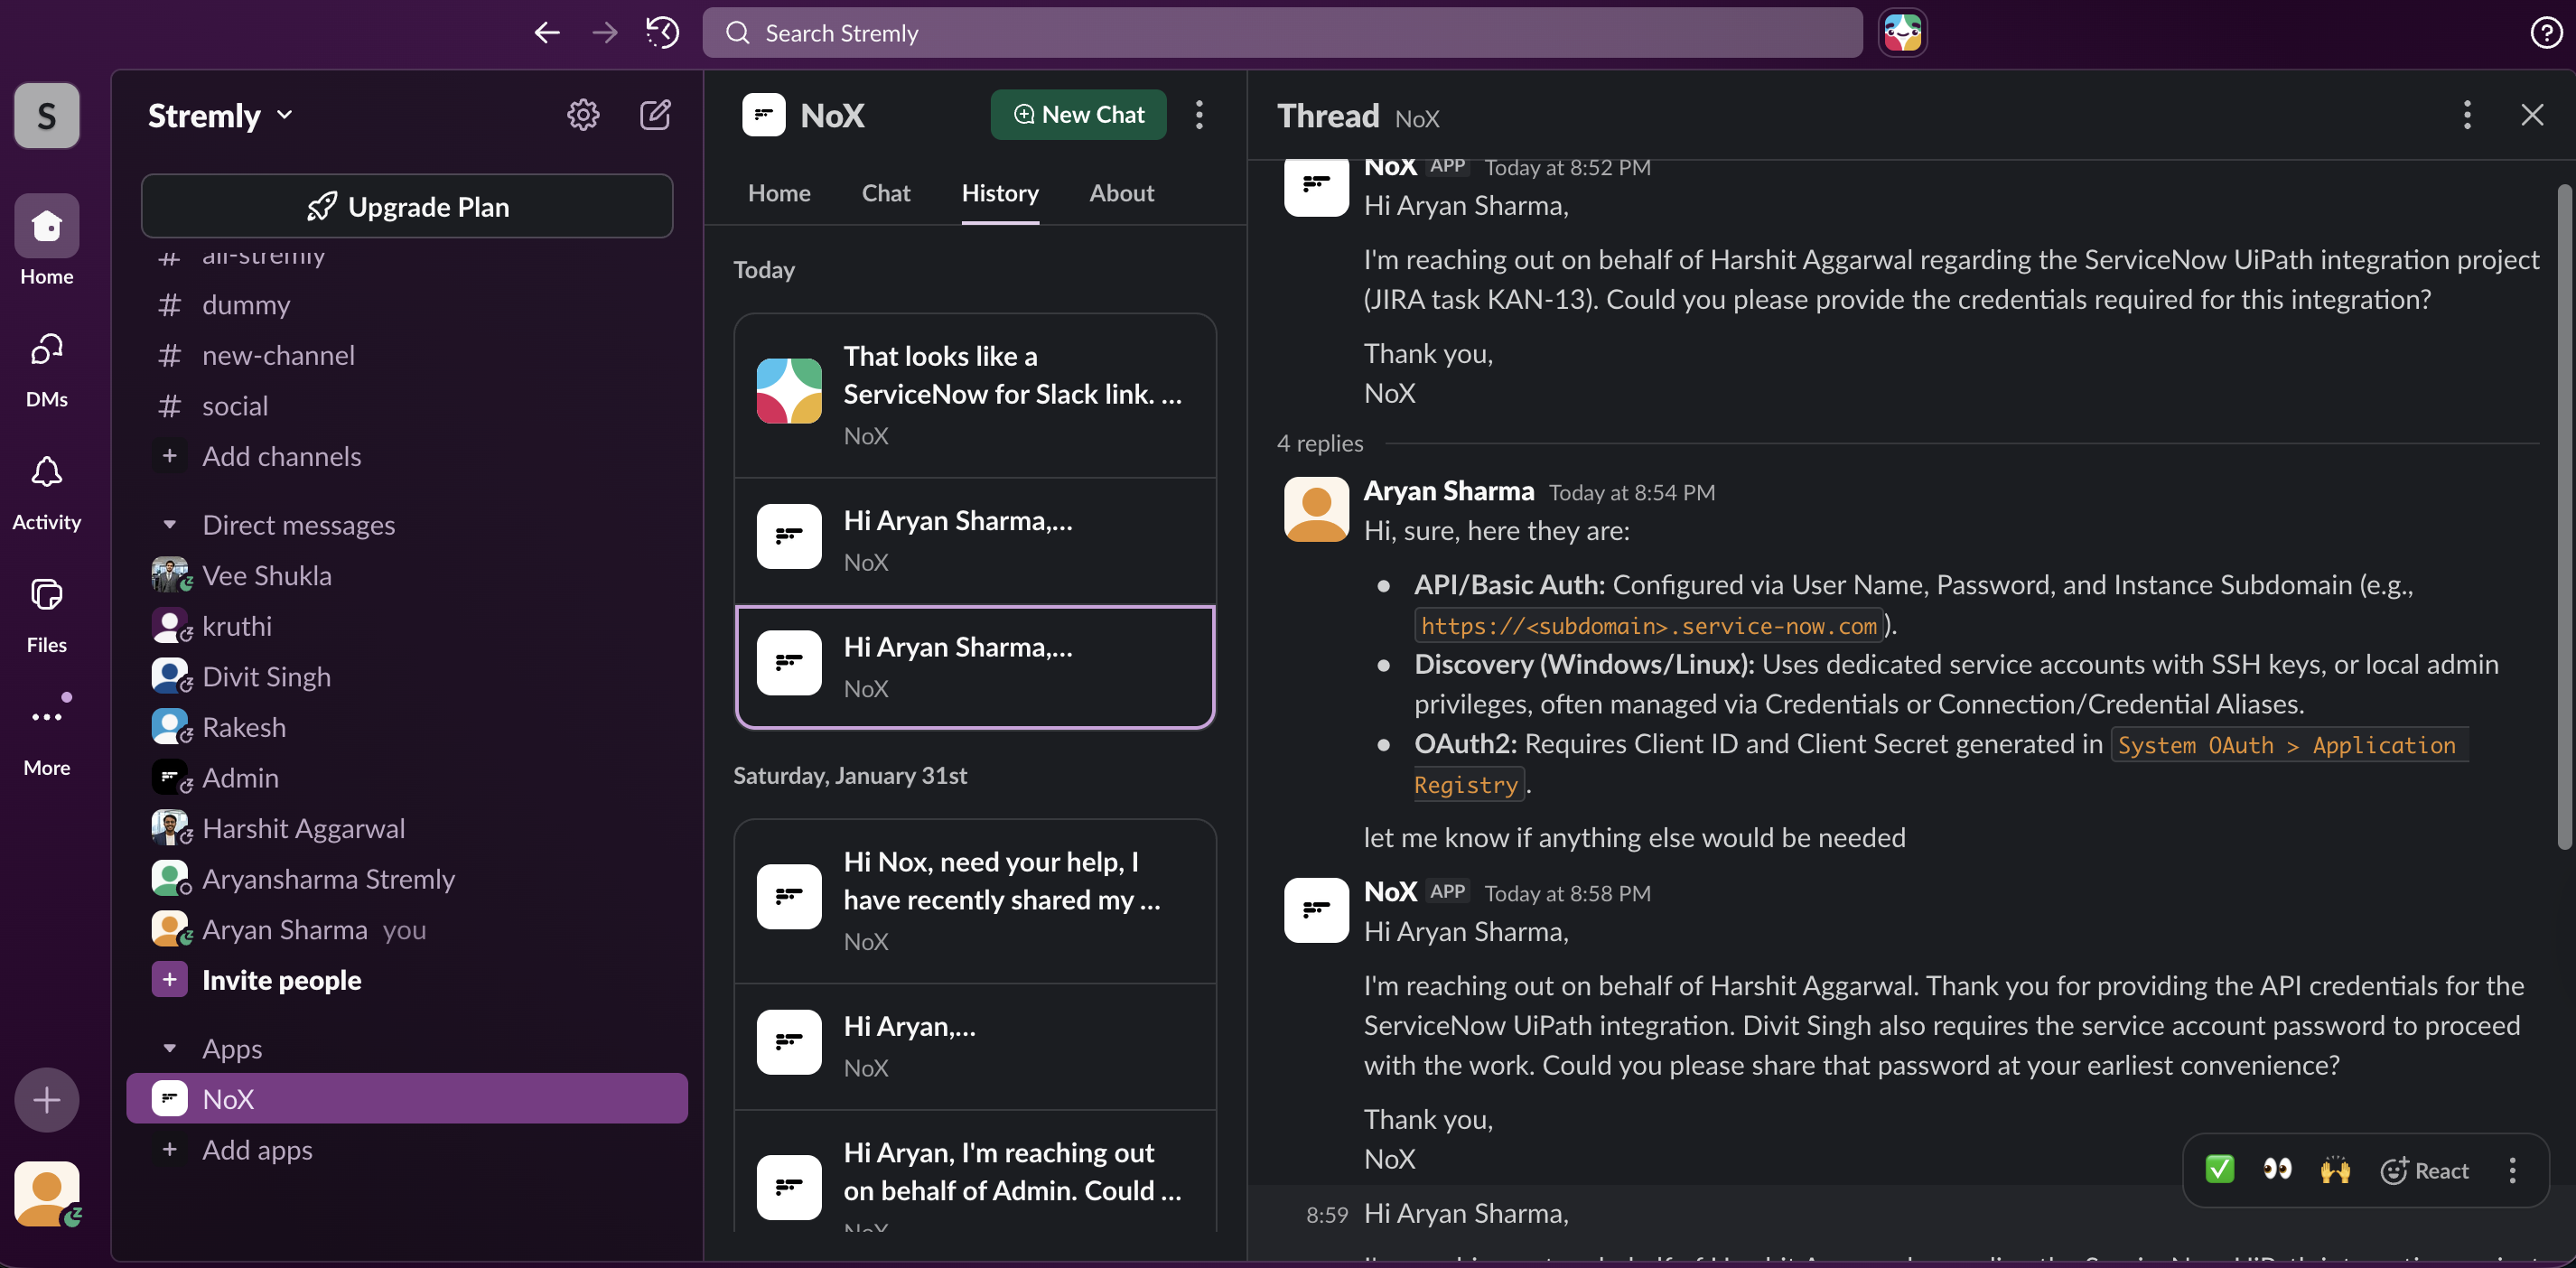Click the Upgrade Plan button

coord(407,207)
